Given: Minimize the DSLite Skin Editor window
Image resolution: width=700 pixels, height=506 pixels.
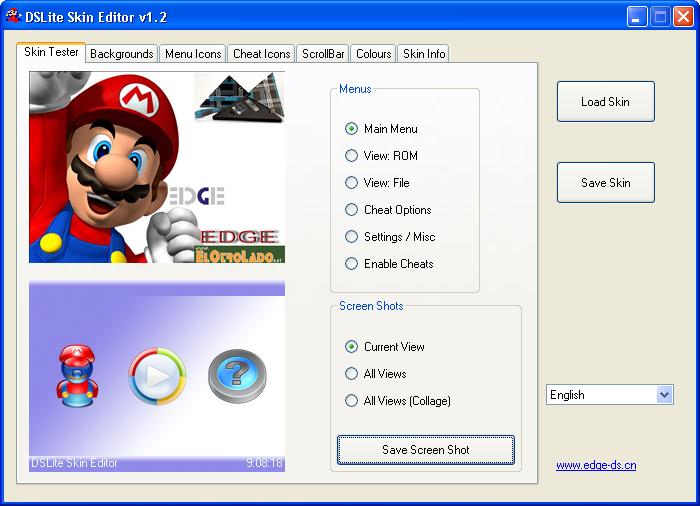Looking at the screenshot, I should coord(637,17).
